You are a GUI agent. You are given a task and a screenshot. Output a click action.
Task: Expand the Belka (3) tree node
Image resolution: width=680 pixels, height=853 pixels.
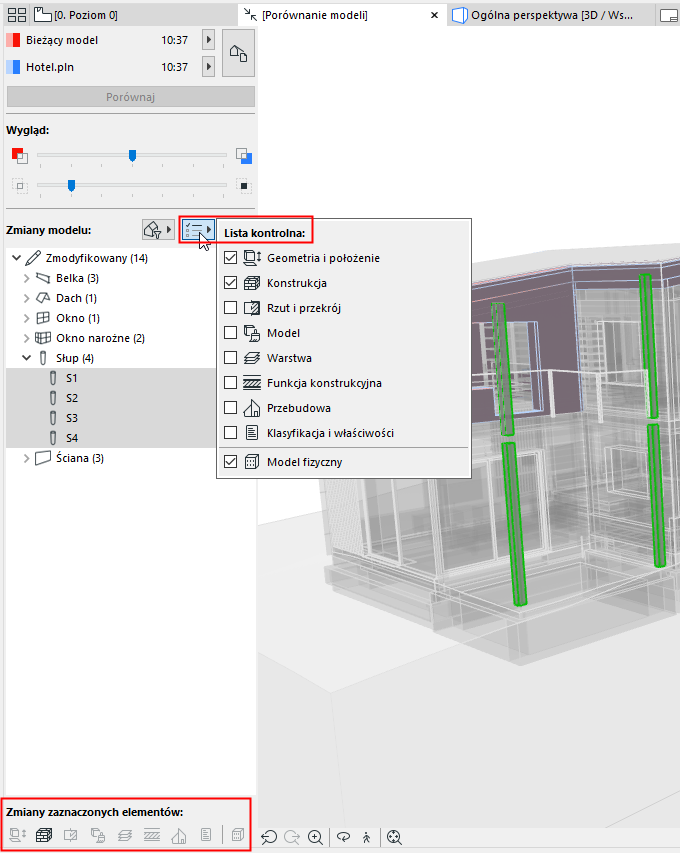click(26, 279)
